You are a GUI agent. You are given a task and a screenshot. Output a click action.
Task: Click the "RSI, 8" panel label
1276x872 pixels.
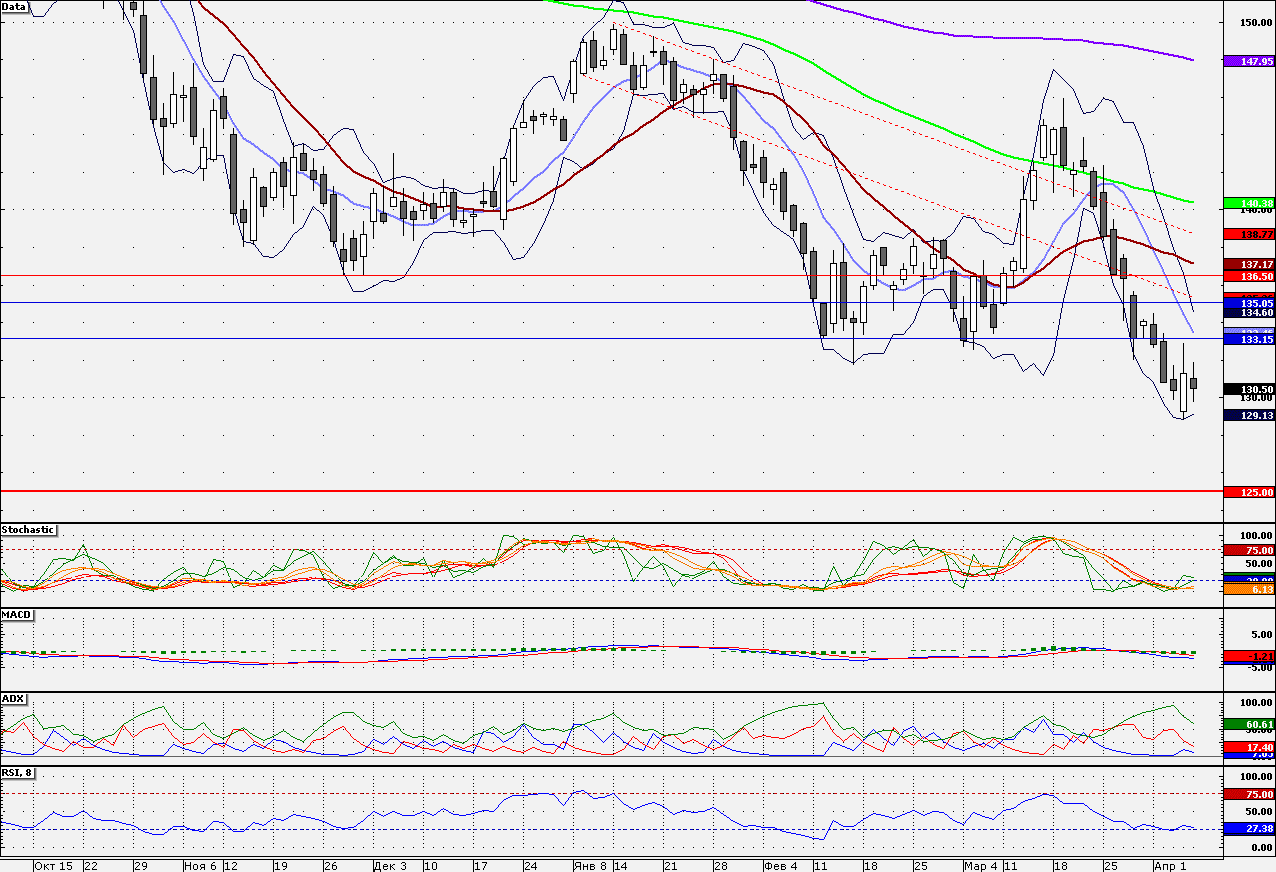pos(20,772)
